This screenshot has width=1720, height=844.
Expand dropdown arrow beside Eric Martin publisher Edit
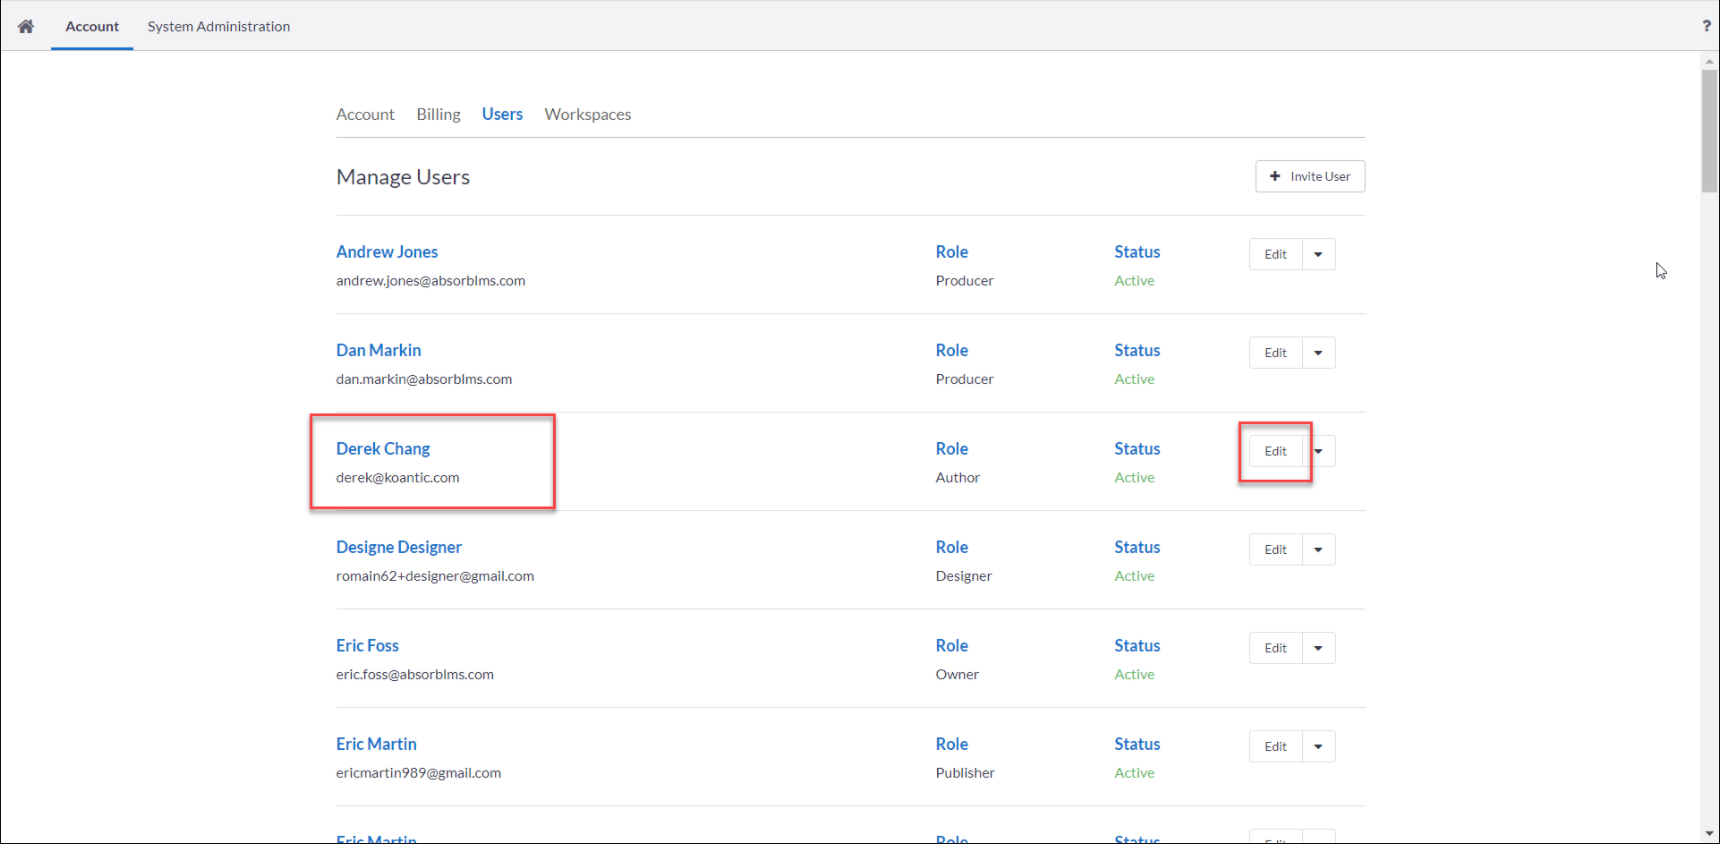(1318, 746)
